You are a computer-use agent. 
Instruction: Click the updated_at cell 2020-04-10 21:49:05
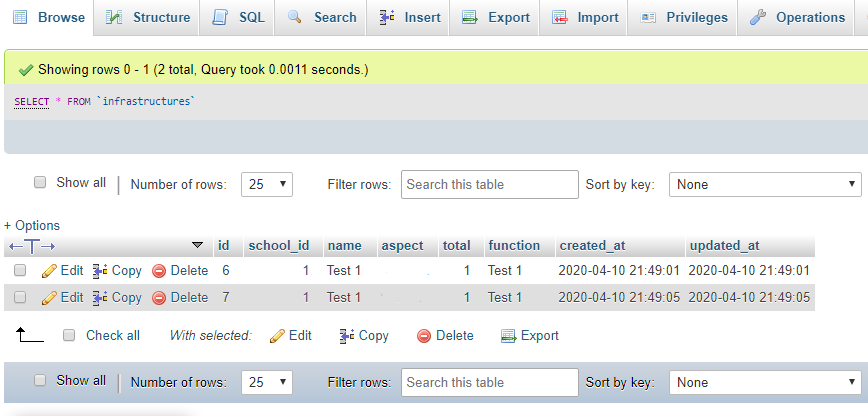click(749, 297)
